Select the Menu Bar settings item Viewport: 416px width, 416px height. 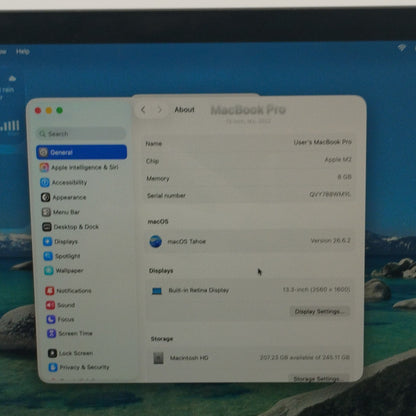pyautogui.click(x=61, y=212)
